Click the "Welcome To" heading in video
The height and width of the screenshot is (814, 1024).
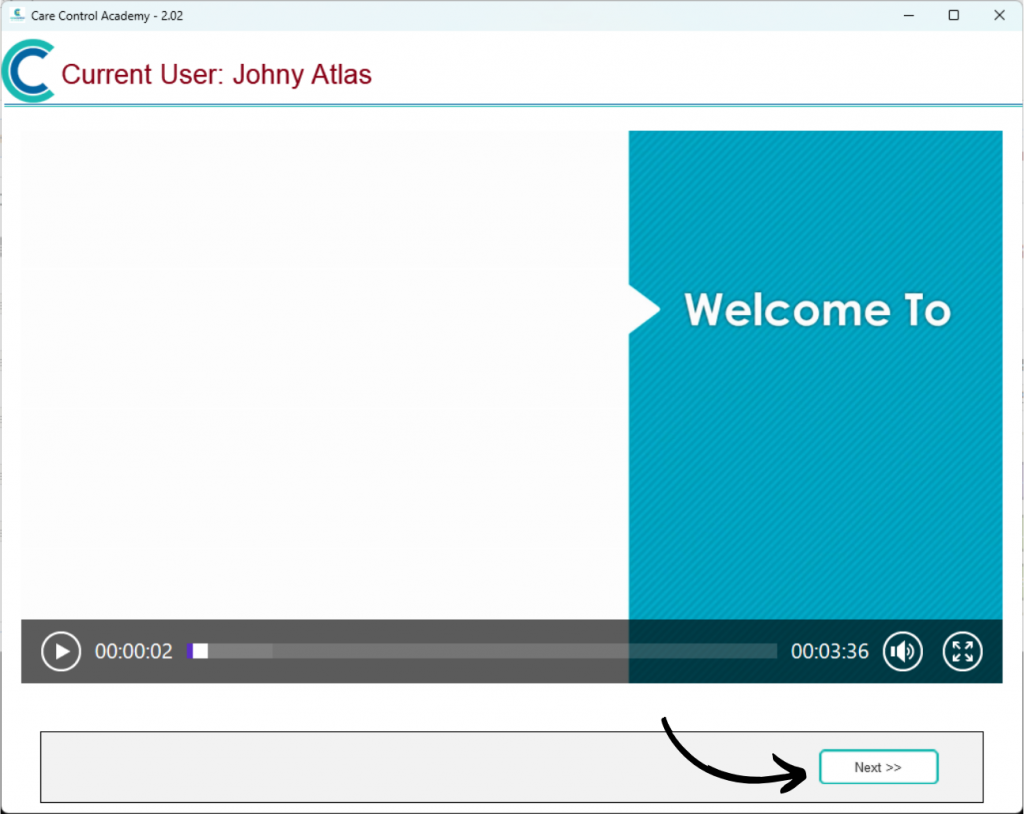(x=817, y=310)
